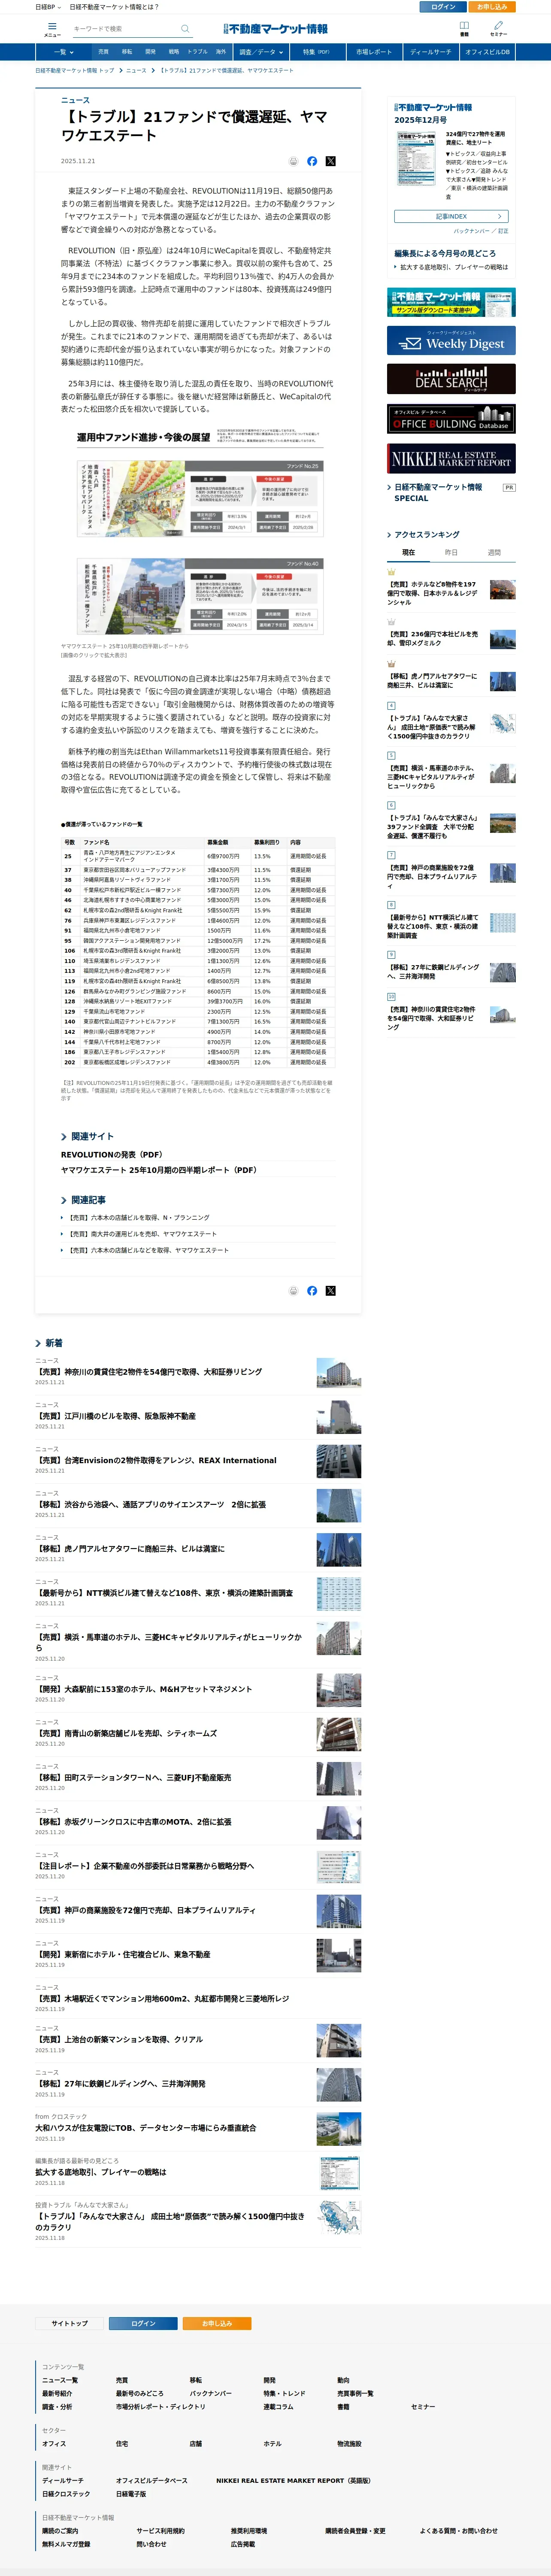The image size is (551, 2576).
Task: Open the 日経BP dropdown in the top bar
Action: point(48,7)
